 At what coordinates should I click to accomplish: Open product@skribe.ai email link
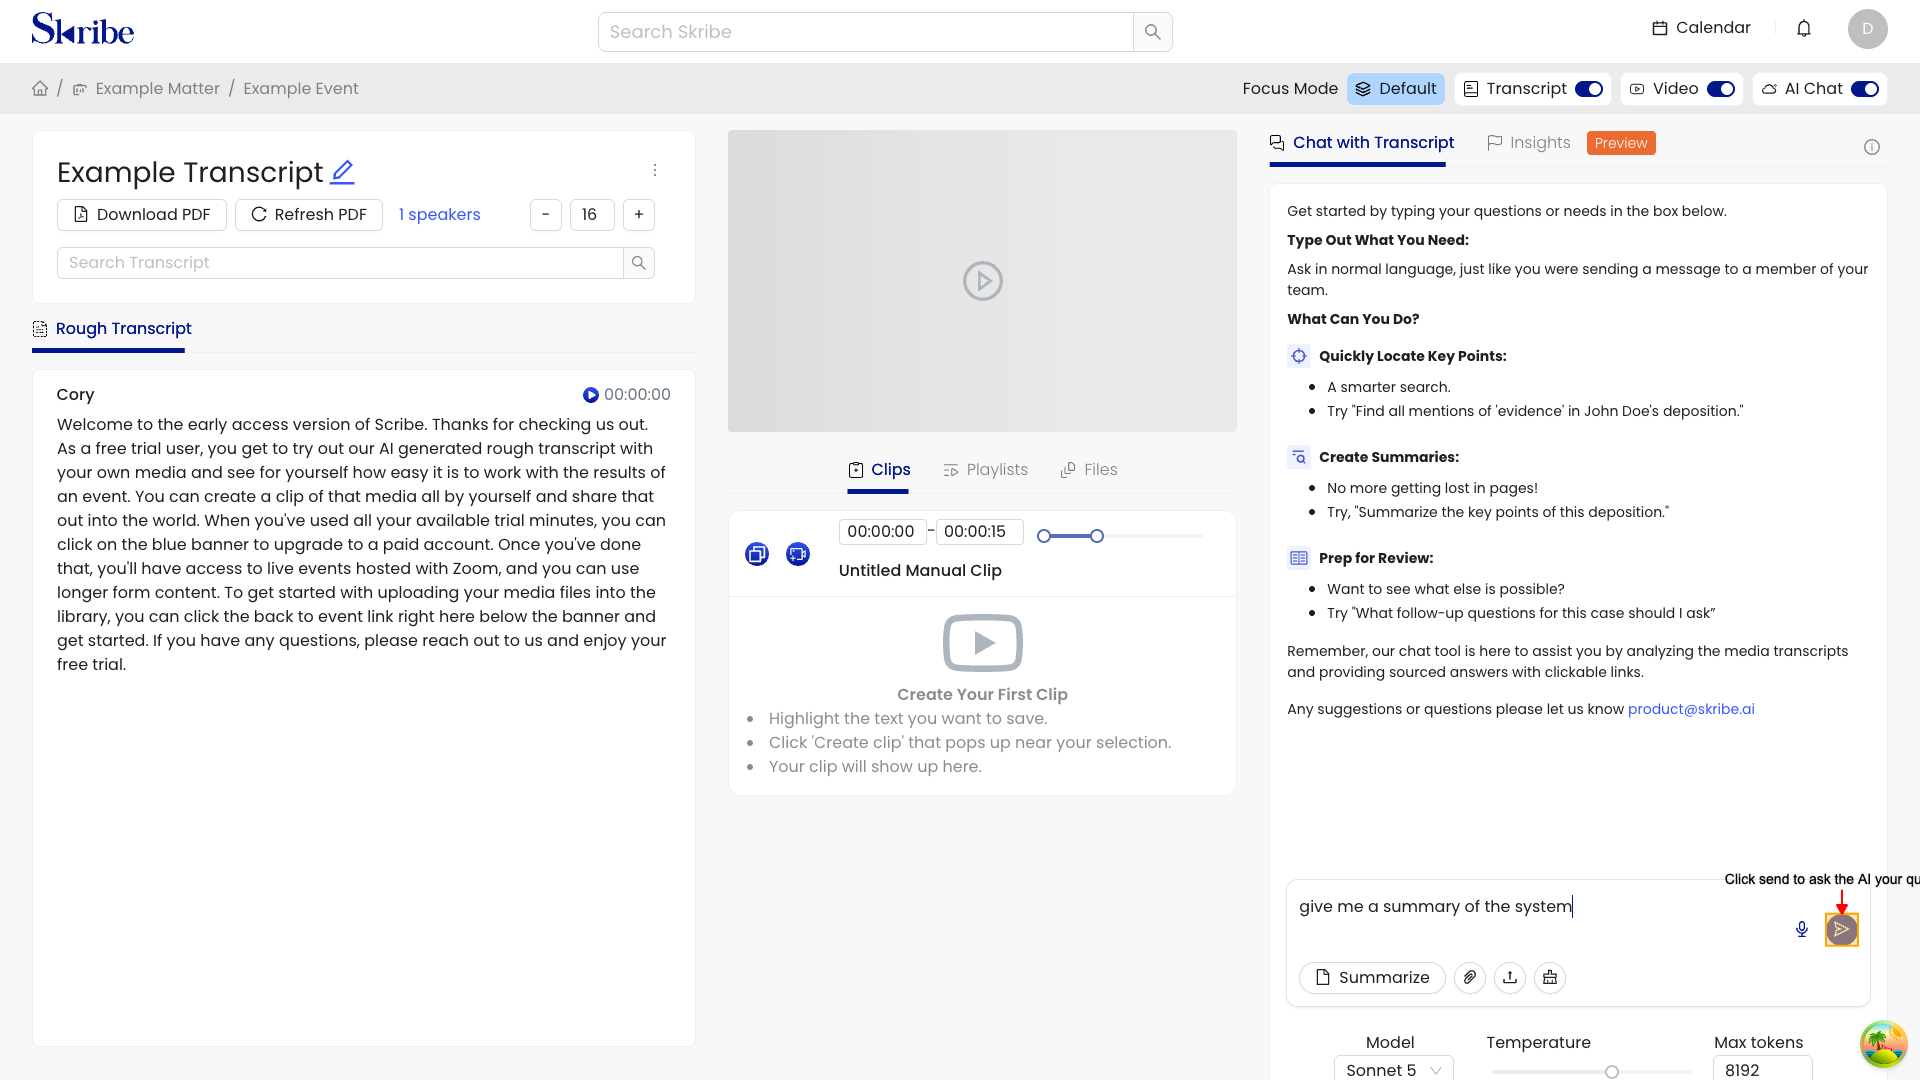point(1691,709)
